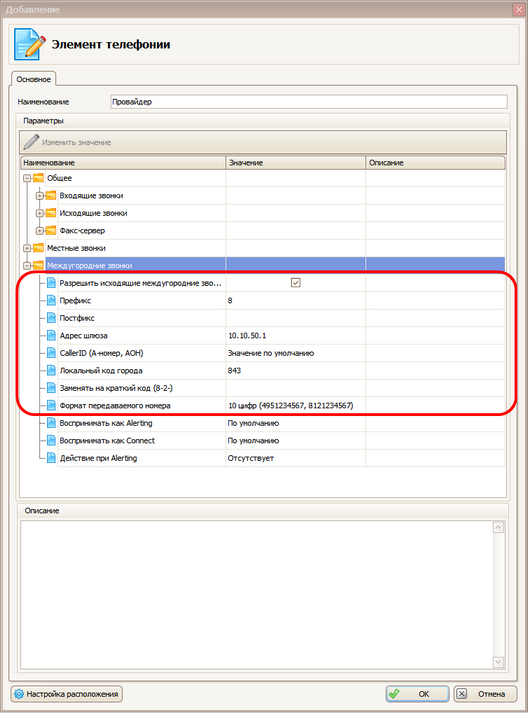Expand the Местные звонки node
The width and height of the screenshot is (528, 713).
[27, 248]
